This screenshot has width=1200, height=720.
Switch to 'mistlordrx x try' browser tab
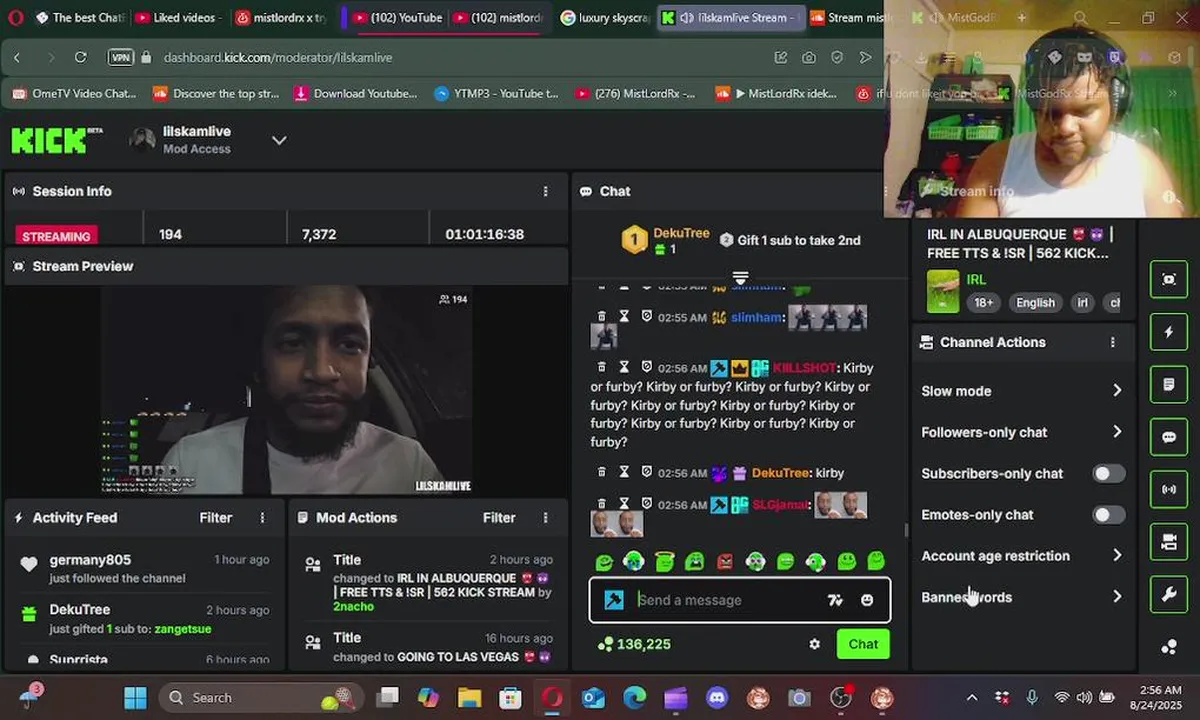pos(281,18)
